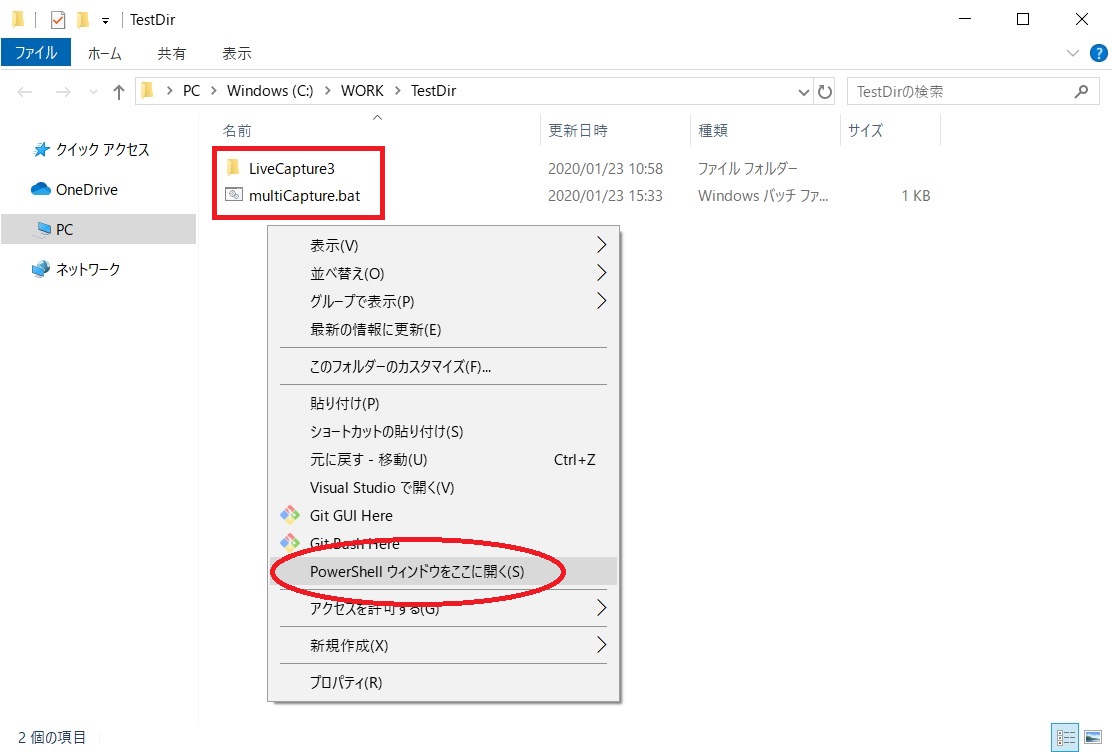Open the アクセスを許可する(G) submenu

[443, 609]
